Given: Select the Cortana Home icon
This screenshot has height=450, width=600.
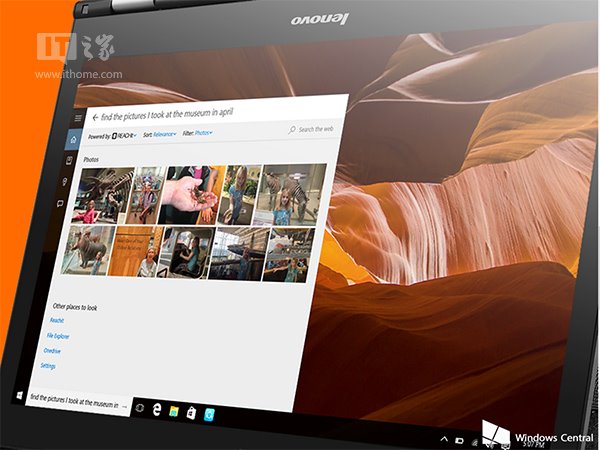Looking at the screenshot, I should pos(73,140).
